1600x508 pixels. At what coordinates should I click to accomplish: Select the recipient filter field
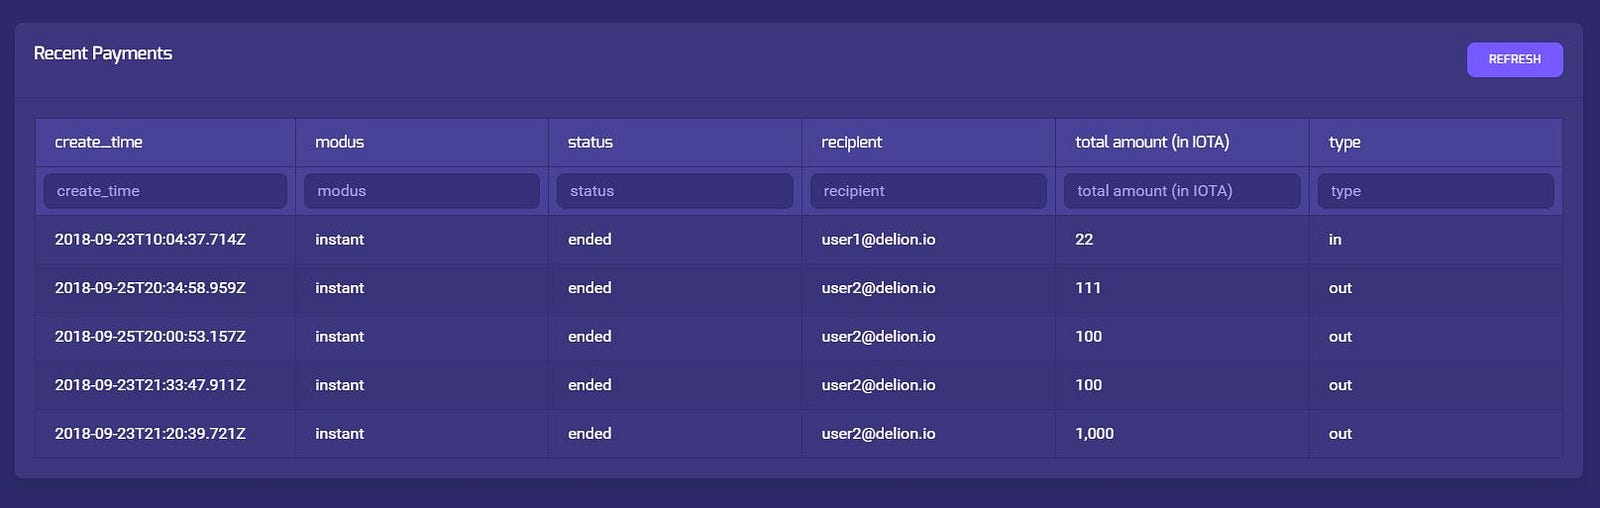928,191
